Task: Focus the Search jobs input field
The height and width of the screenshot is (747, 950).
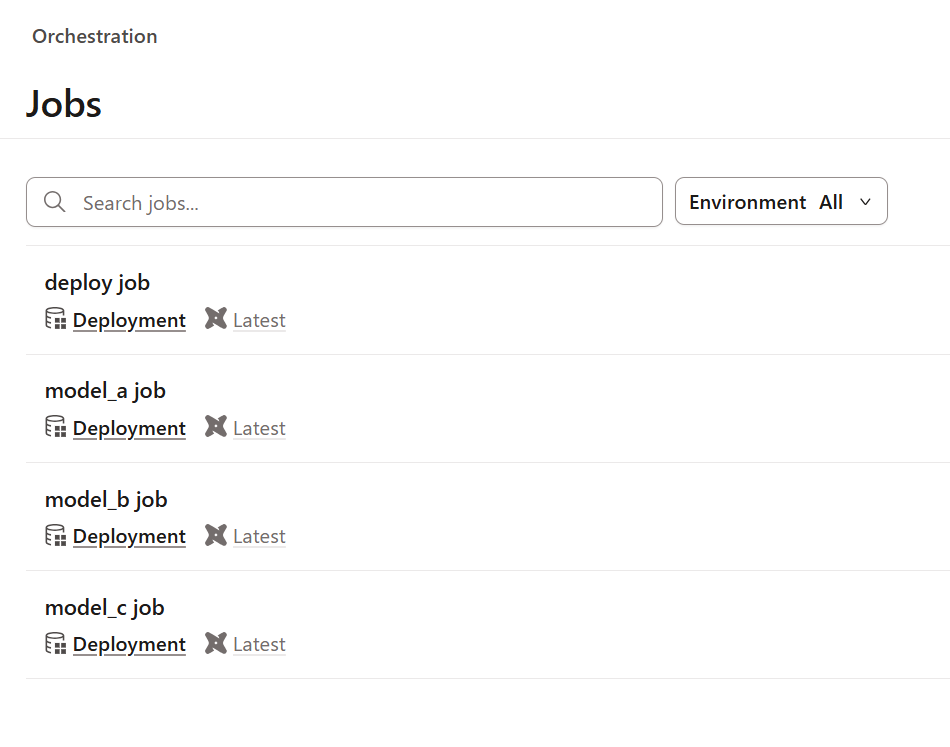Action: coord(360,203)
